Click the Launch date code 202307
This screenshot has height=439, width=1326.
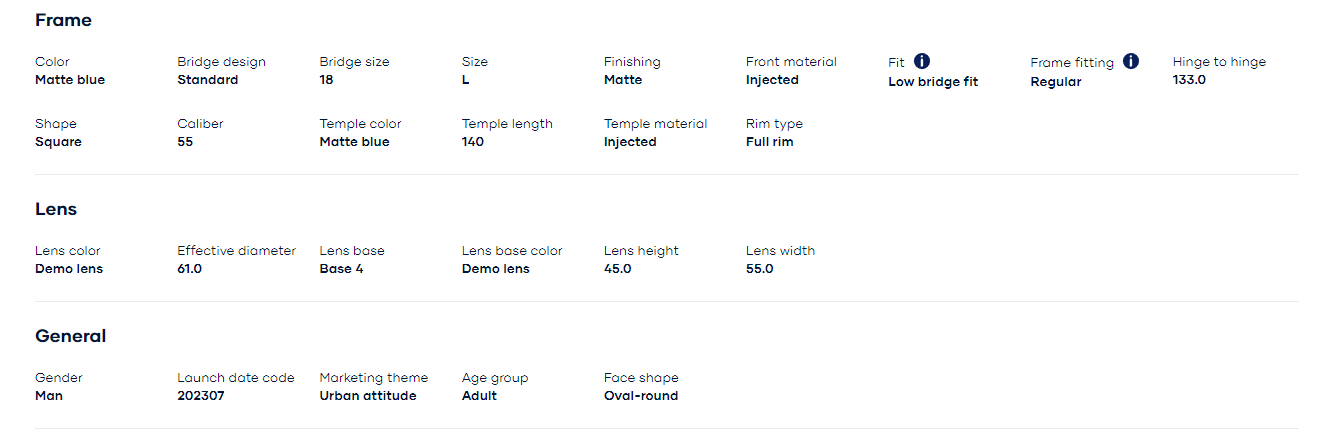(x=201, y=396)
